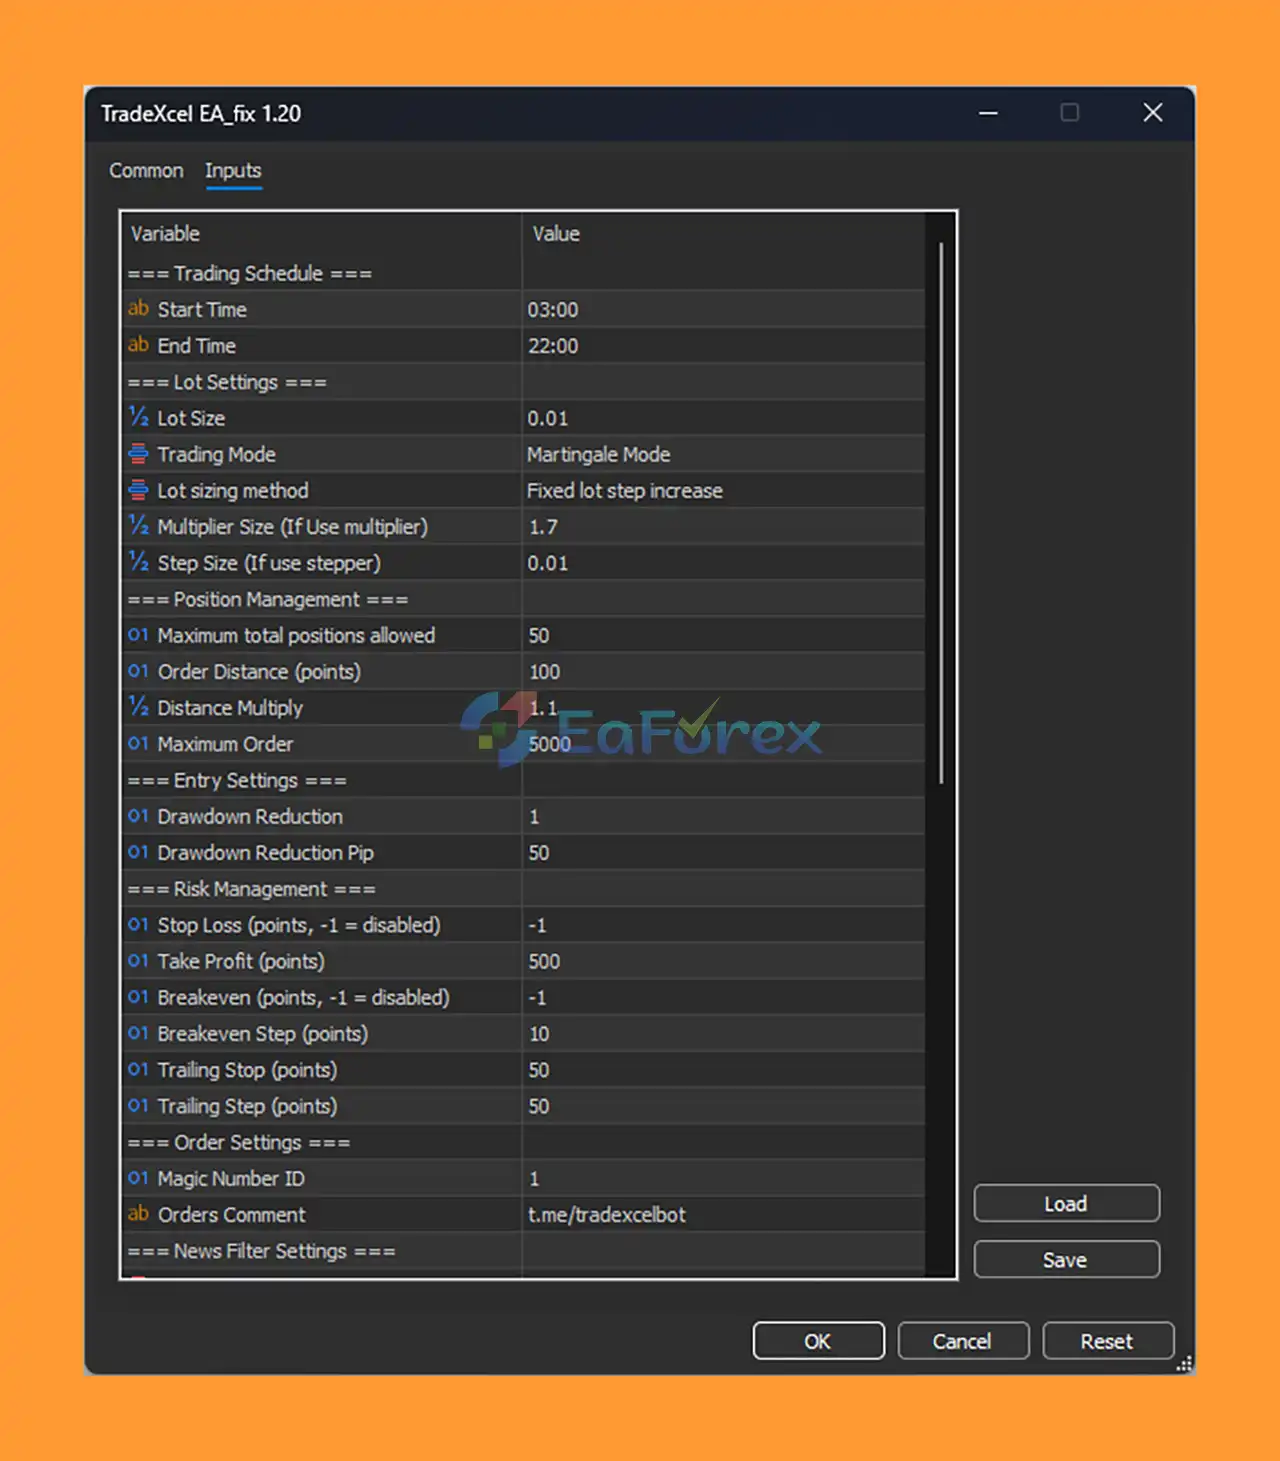
Task: Open the 'Fixed lot step increase' dropdown
Action: pos(720,490)
